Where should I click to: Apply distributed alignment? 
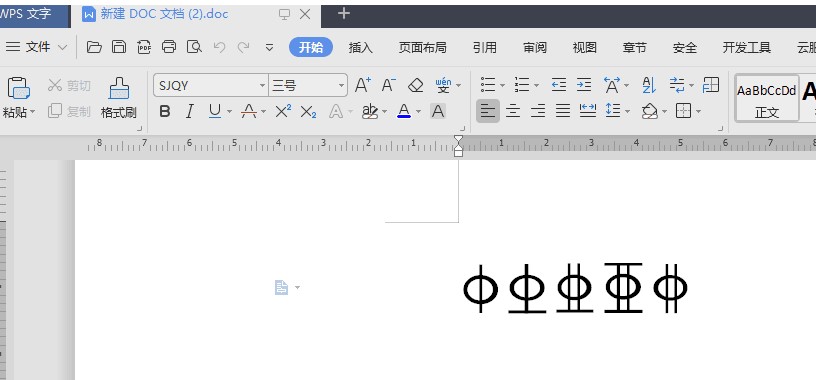(588, 111)
